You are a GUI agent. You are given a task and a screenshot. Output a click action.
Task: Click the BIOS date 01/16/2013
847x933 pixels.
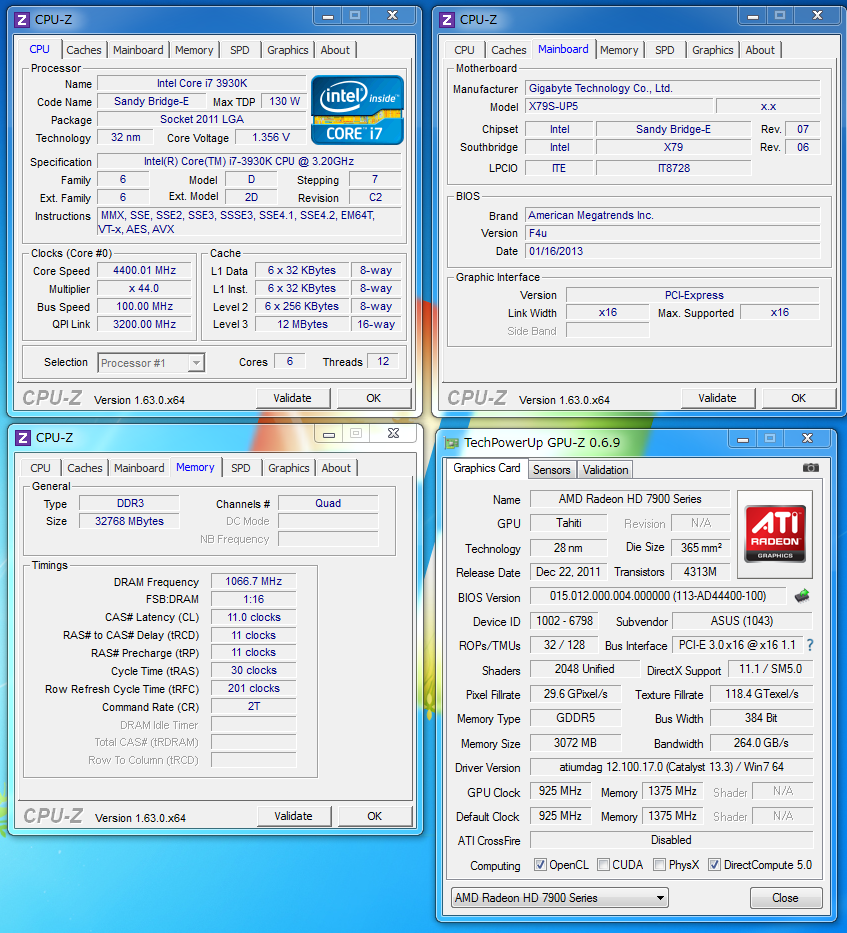click(673, 251)
